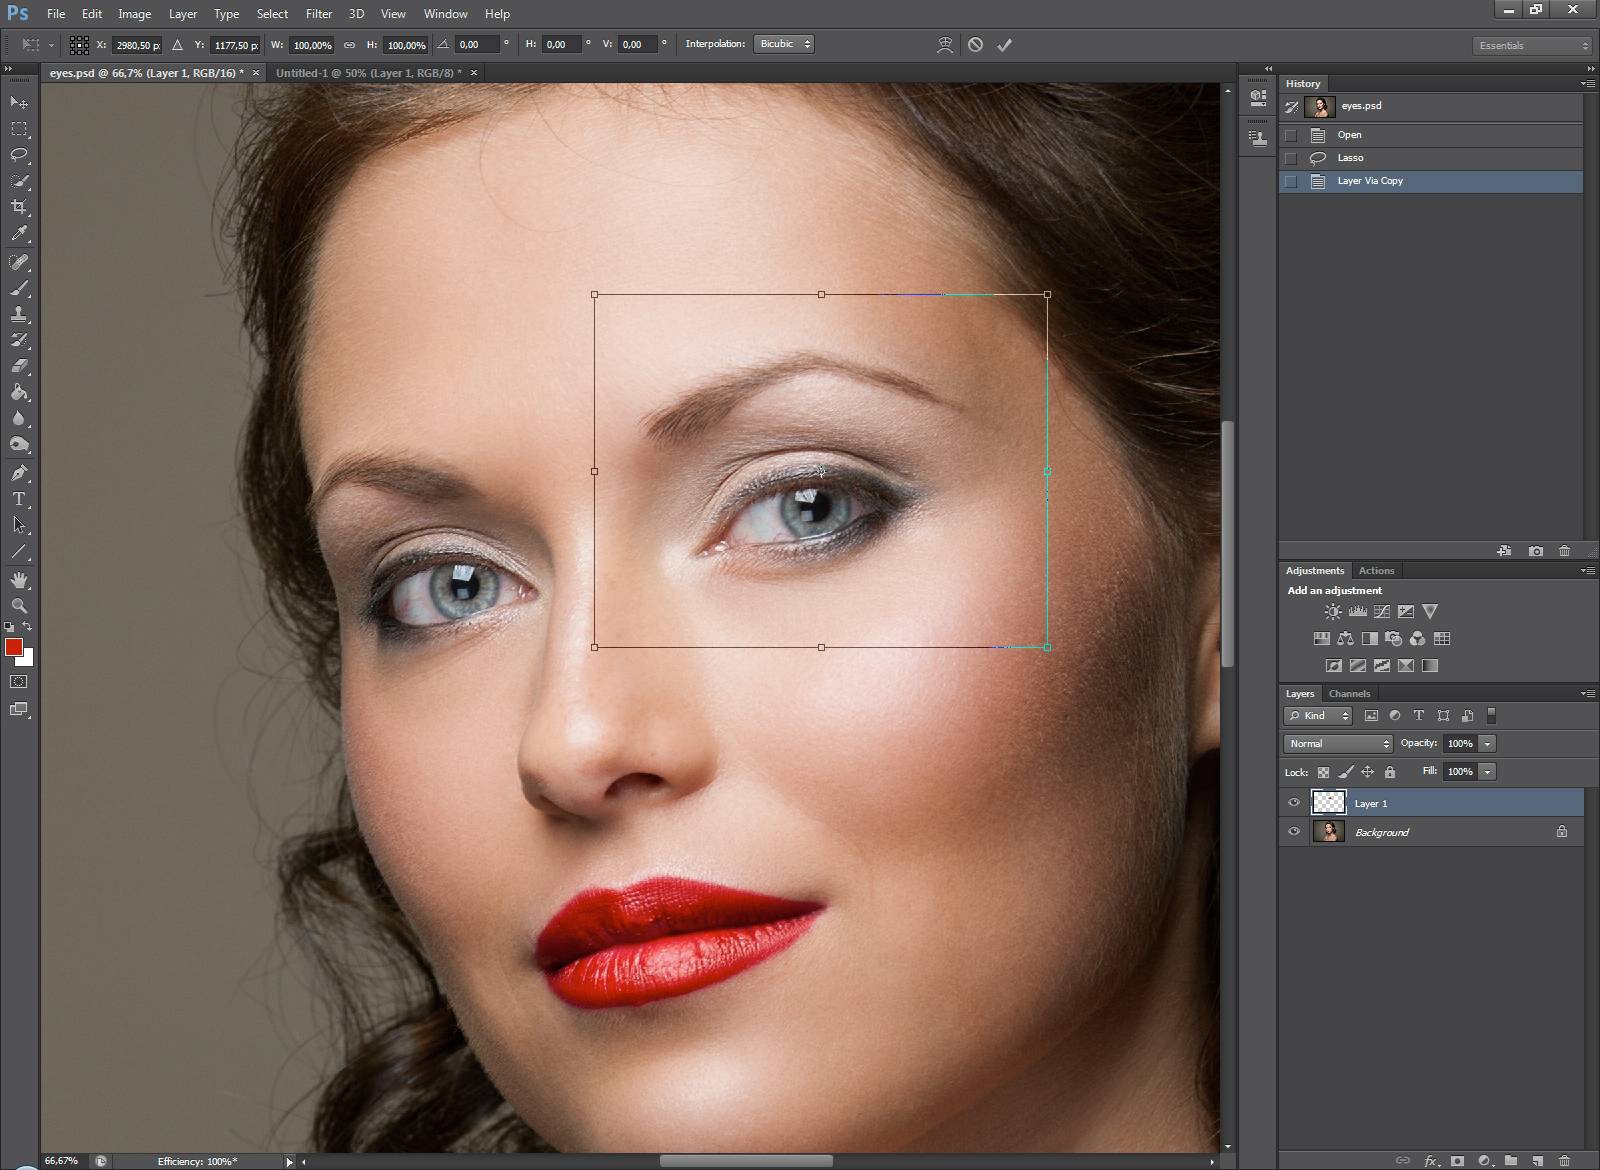The width and height of the screenshot is (1600, 1170).
Task: Select the Hand tool
Action: (19, 580)
